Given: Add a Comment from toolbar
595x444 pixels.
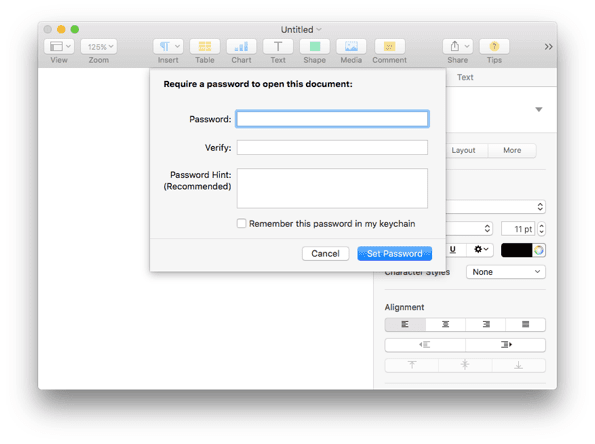Looking at the screenshot, I should [x=389, y=47].
